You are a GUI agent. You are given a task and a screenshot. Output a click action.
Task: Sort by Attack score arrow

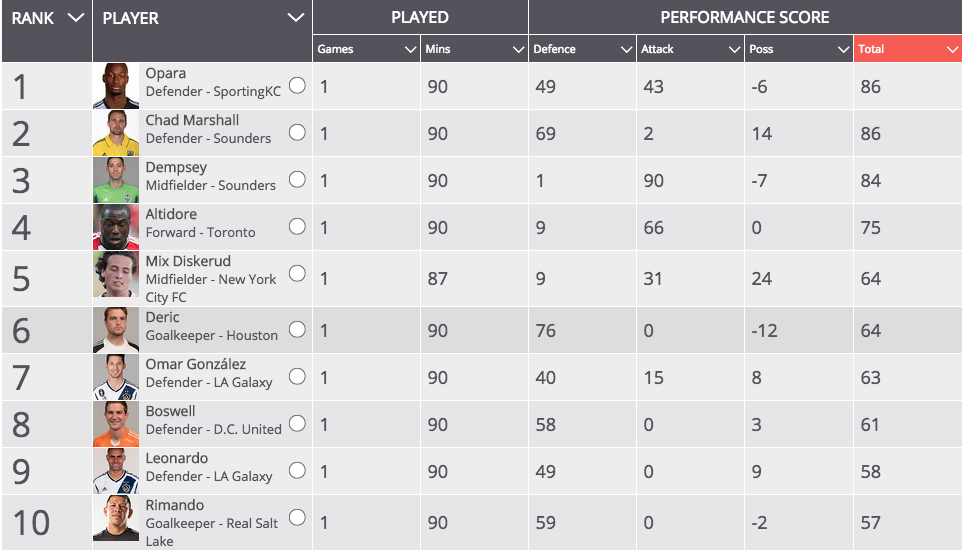pos(734,49)
